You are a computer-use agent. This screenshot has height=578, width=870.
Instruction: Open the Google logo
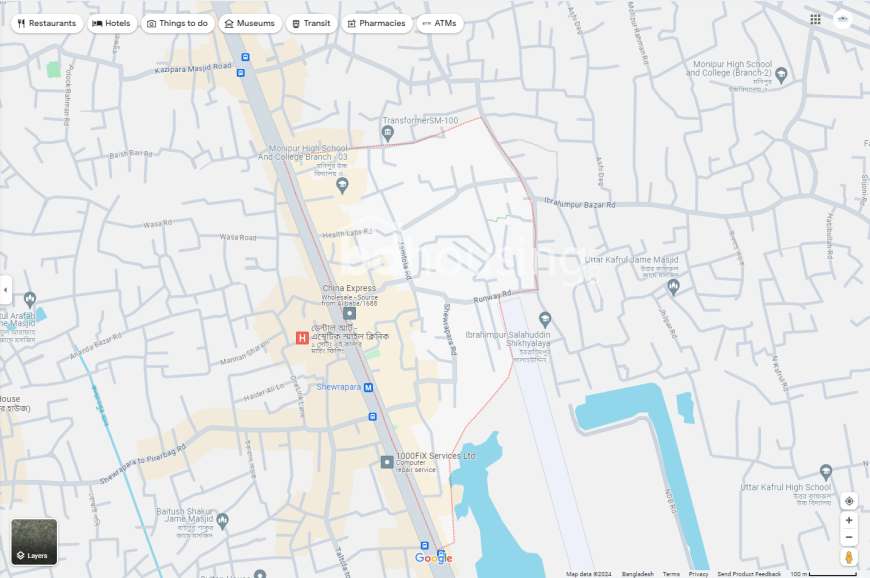(x=433, y=559)
